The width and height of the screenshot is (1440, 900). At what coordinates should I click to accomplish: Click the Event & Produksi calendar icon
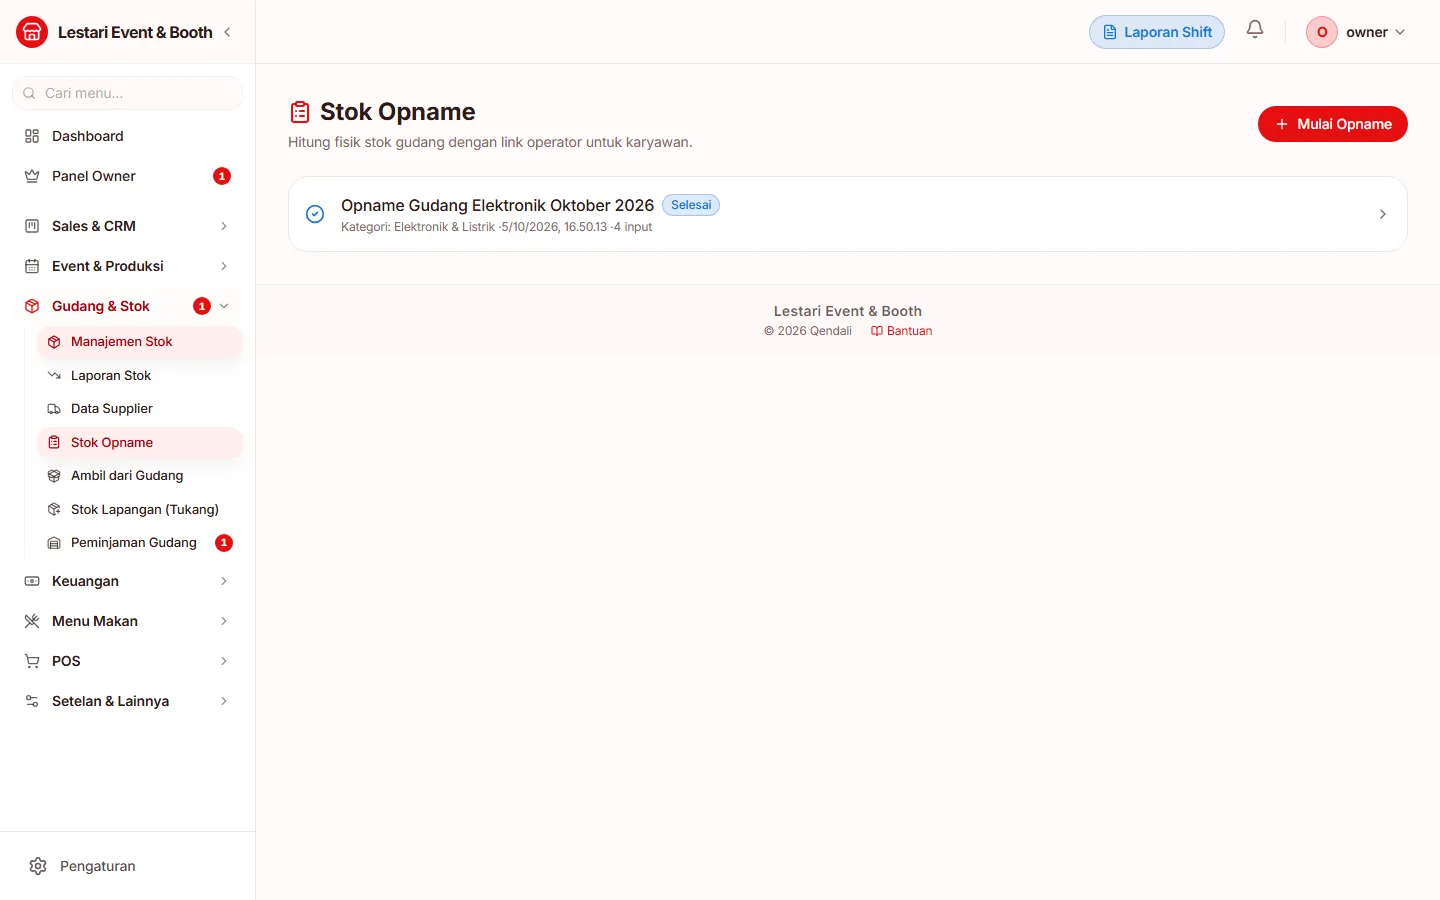tap(32, 266)
